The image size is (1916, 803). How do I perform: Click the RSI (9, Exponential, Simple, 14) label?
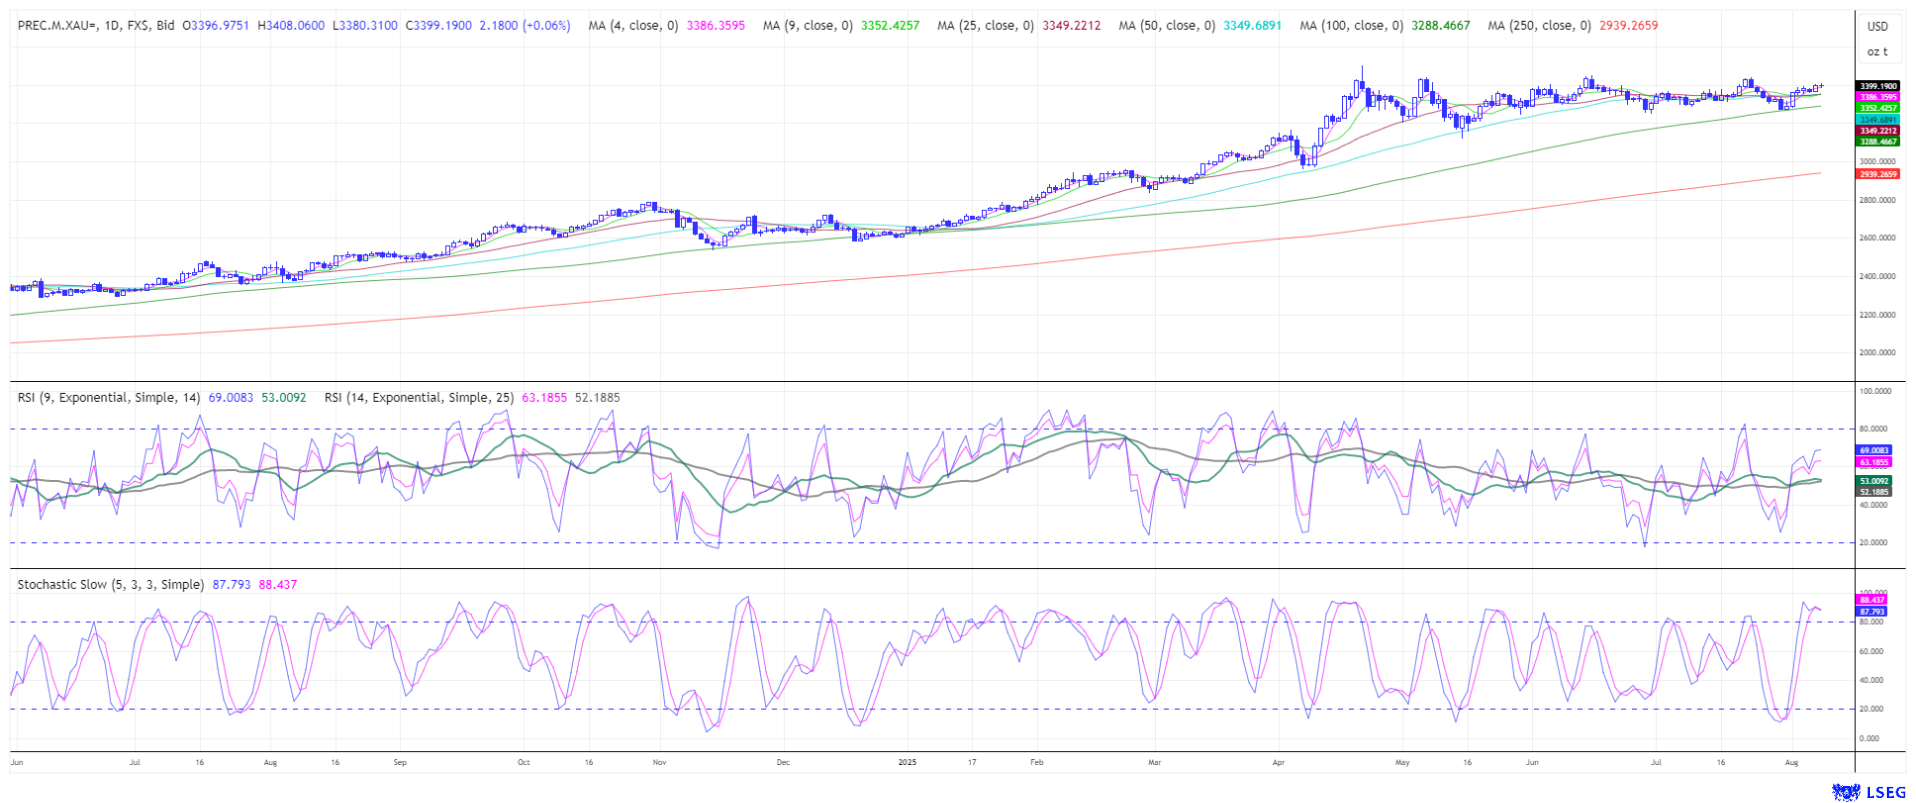tap(109, 398)
